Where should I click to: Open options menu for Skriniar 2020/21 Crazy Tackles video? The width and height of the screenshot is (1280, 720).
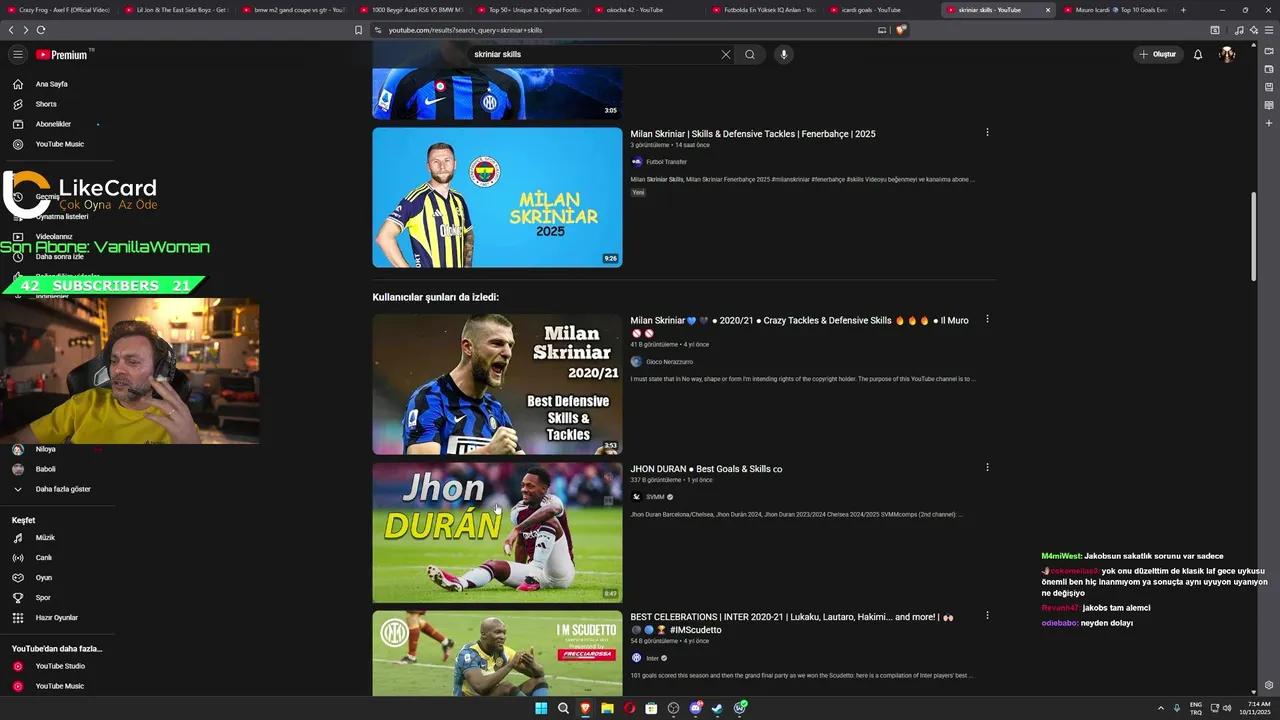987,319
